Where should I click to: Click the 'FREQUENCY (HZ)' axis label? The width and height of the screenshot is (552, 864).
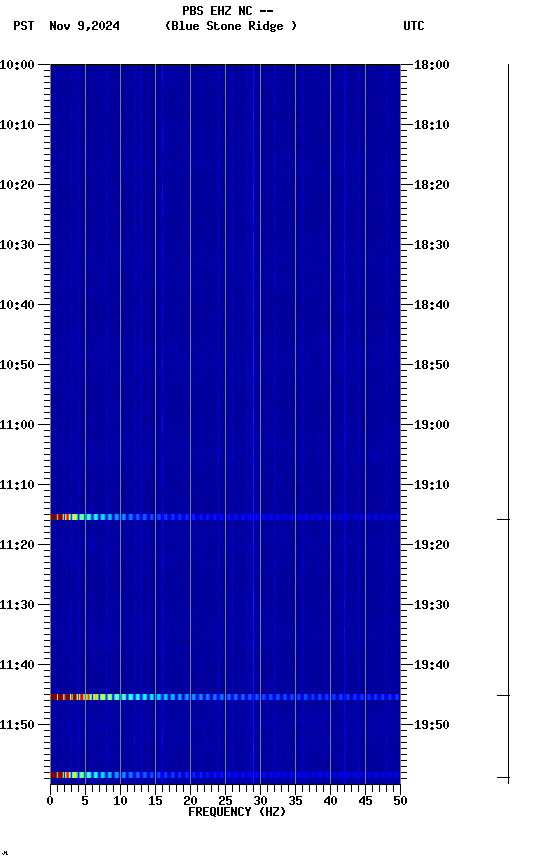click(237, 812)
